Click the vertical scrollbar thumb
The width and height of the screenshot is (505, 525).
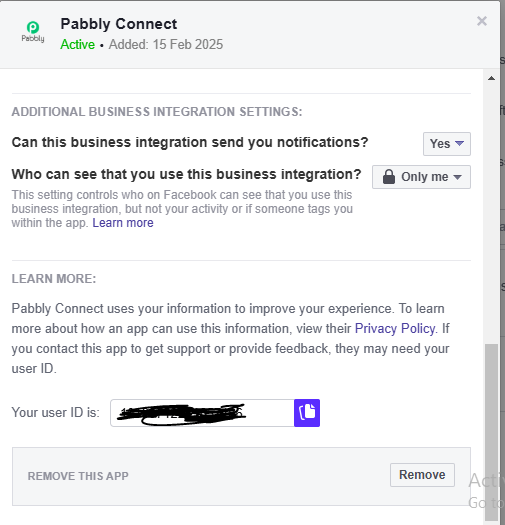(x=491, y=432)
